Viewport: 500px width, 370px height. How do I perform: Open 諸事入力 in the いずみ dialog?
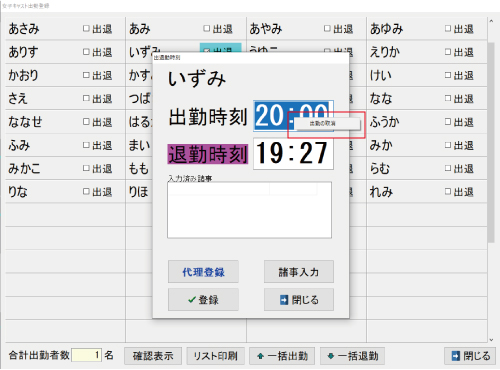pyautogui.click(x=299, y=272)
